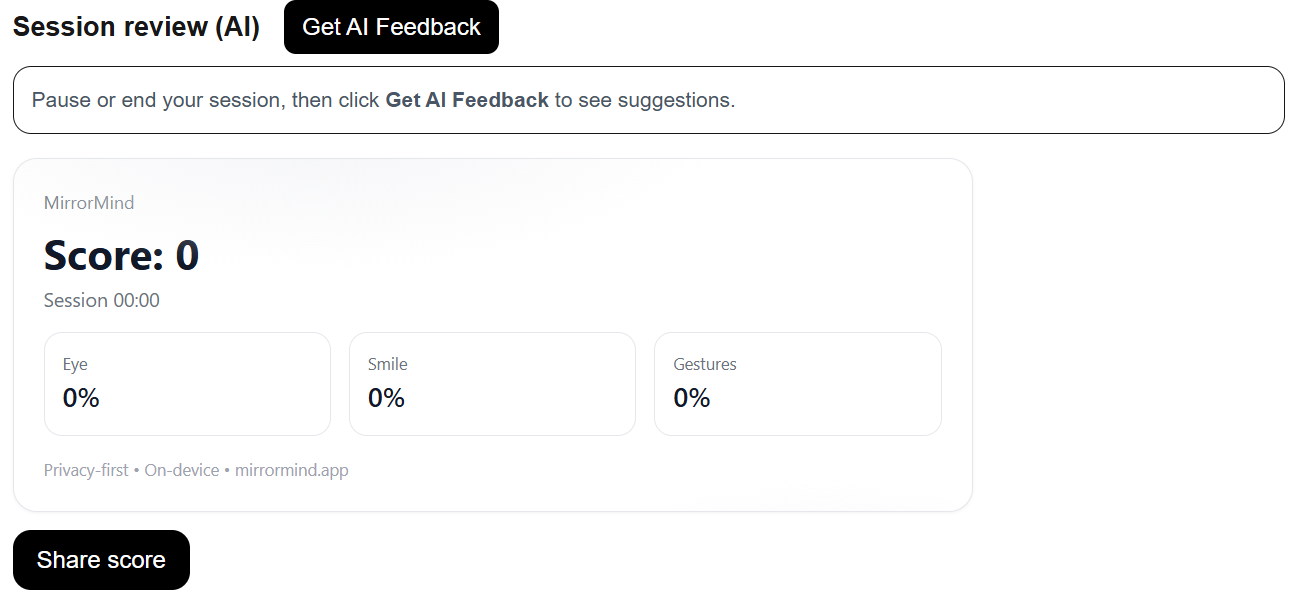This screenshot has height=601, width=1296.
Task: Click the Get AI Feedback button
Action: tap(391, 27)
